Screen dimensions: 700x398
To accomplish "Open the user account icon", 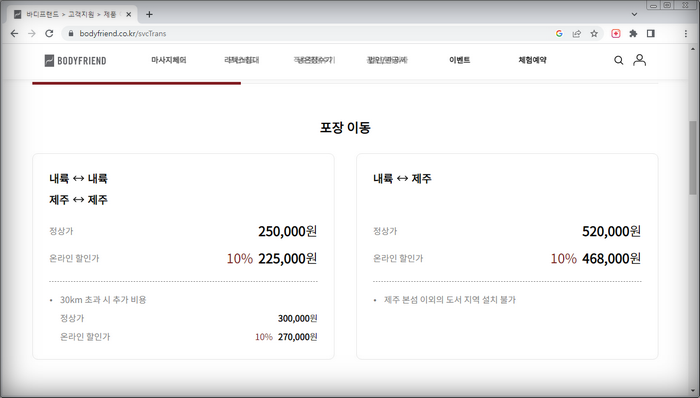I will [x=639, y=60].
